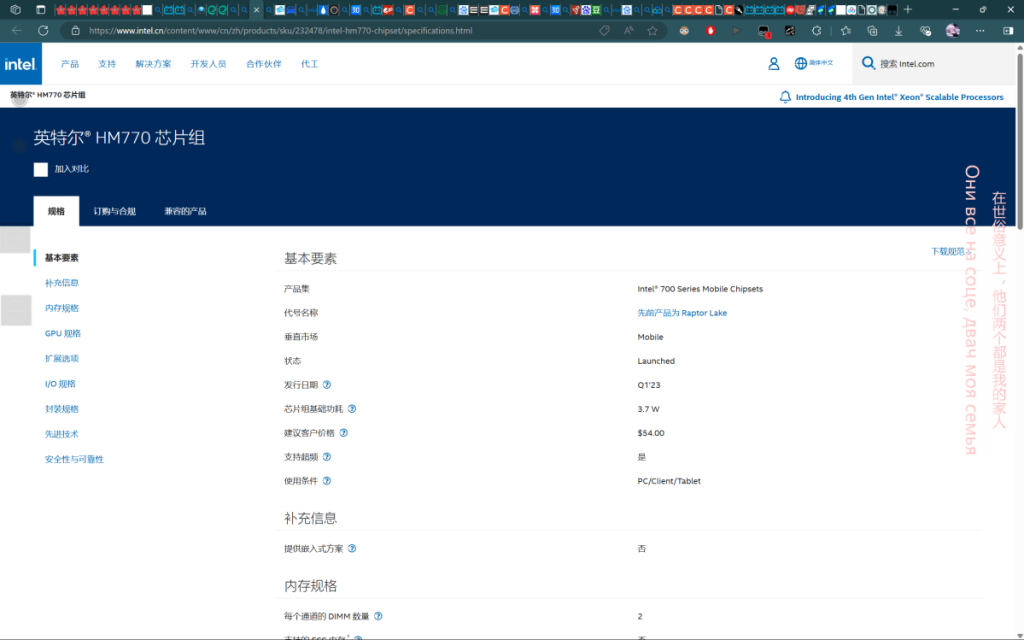Screen dimensions: 1024x640
Task: Click the browser back arrow
Action: 17,31
